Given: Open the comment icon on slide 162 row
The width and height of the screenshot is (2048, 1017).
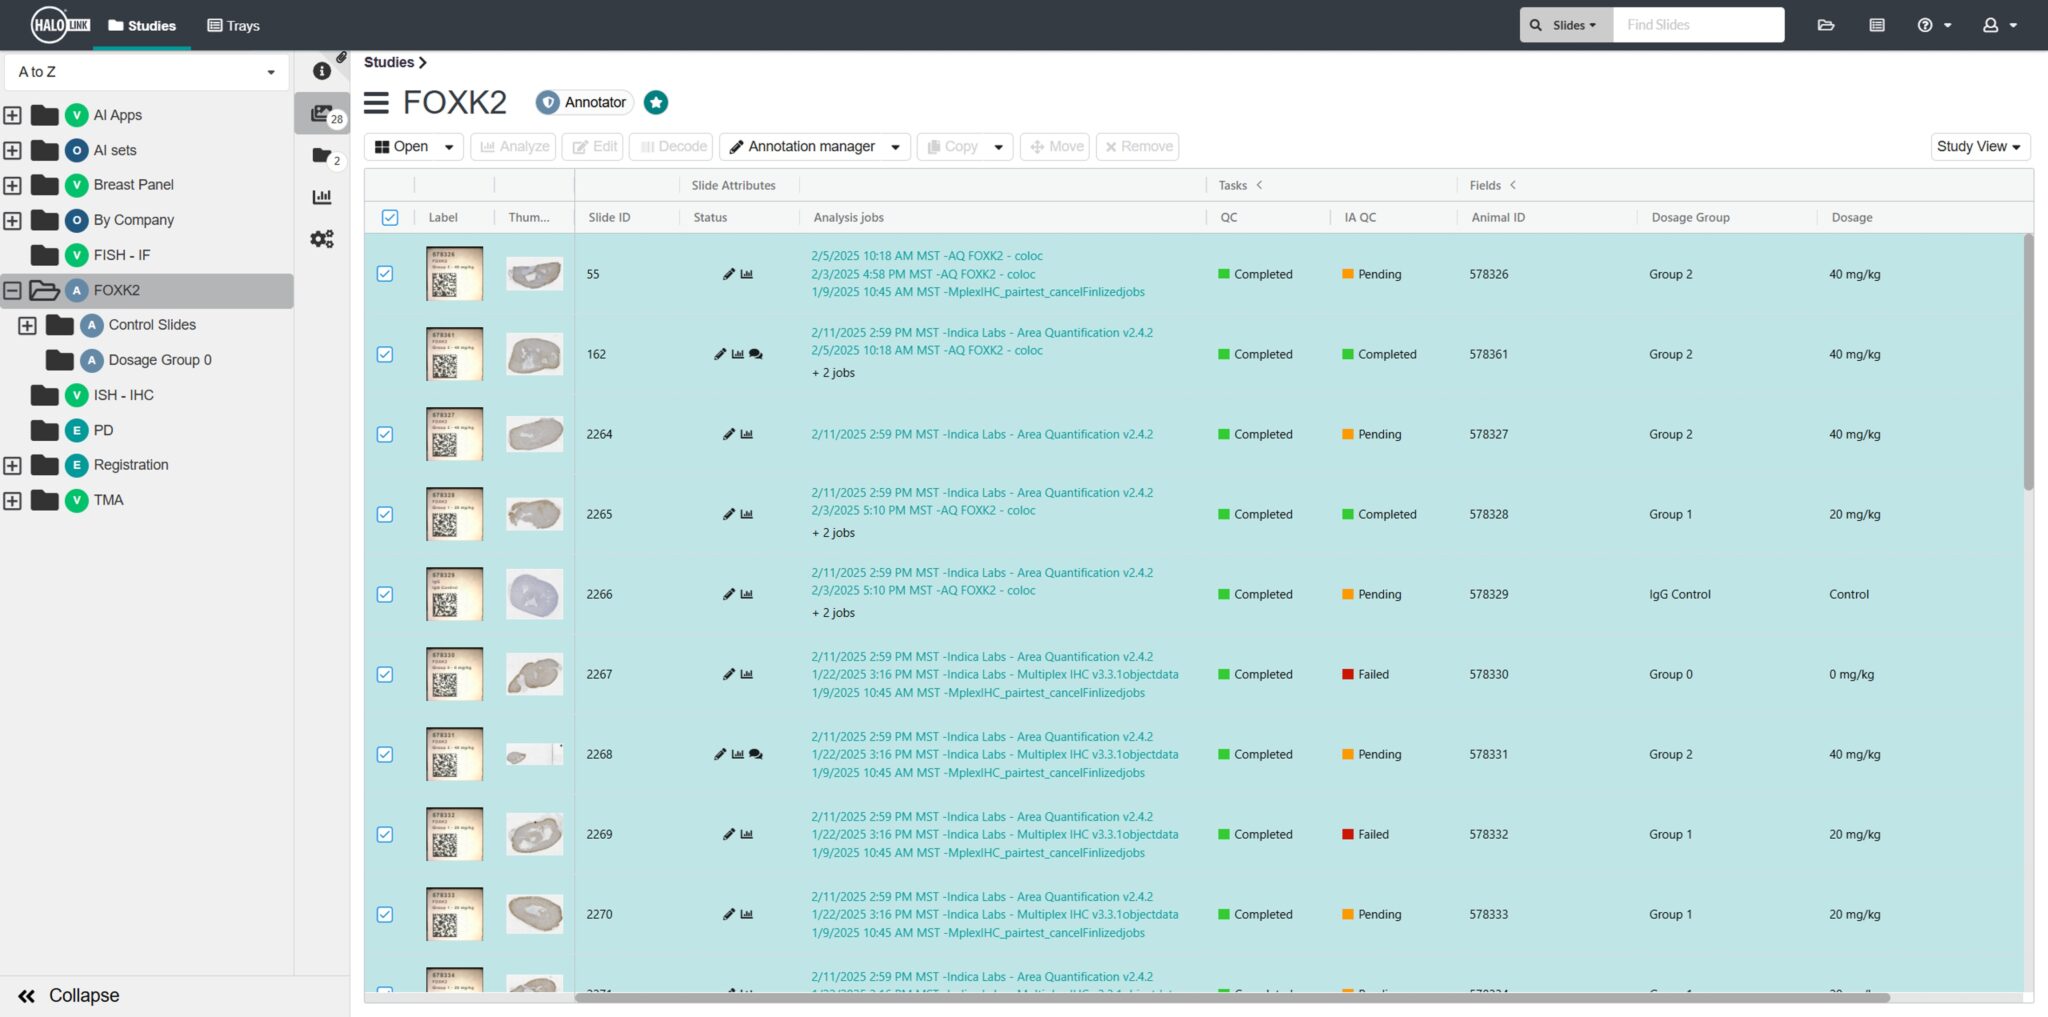Looking at the screenshot, I should pos(756,354).
